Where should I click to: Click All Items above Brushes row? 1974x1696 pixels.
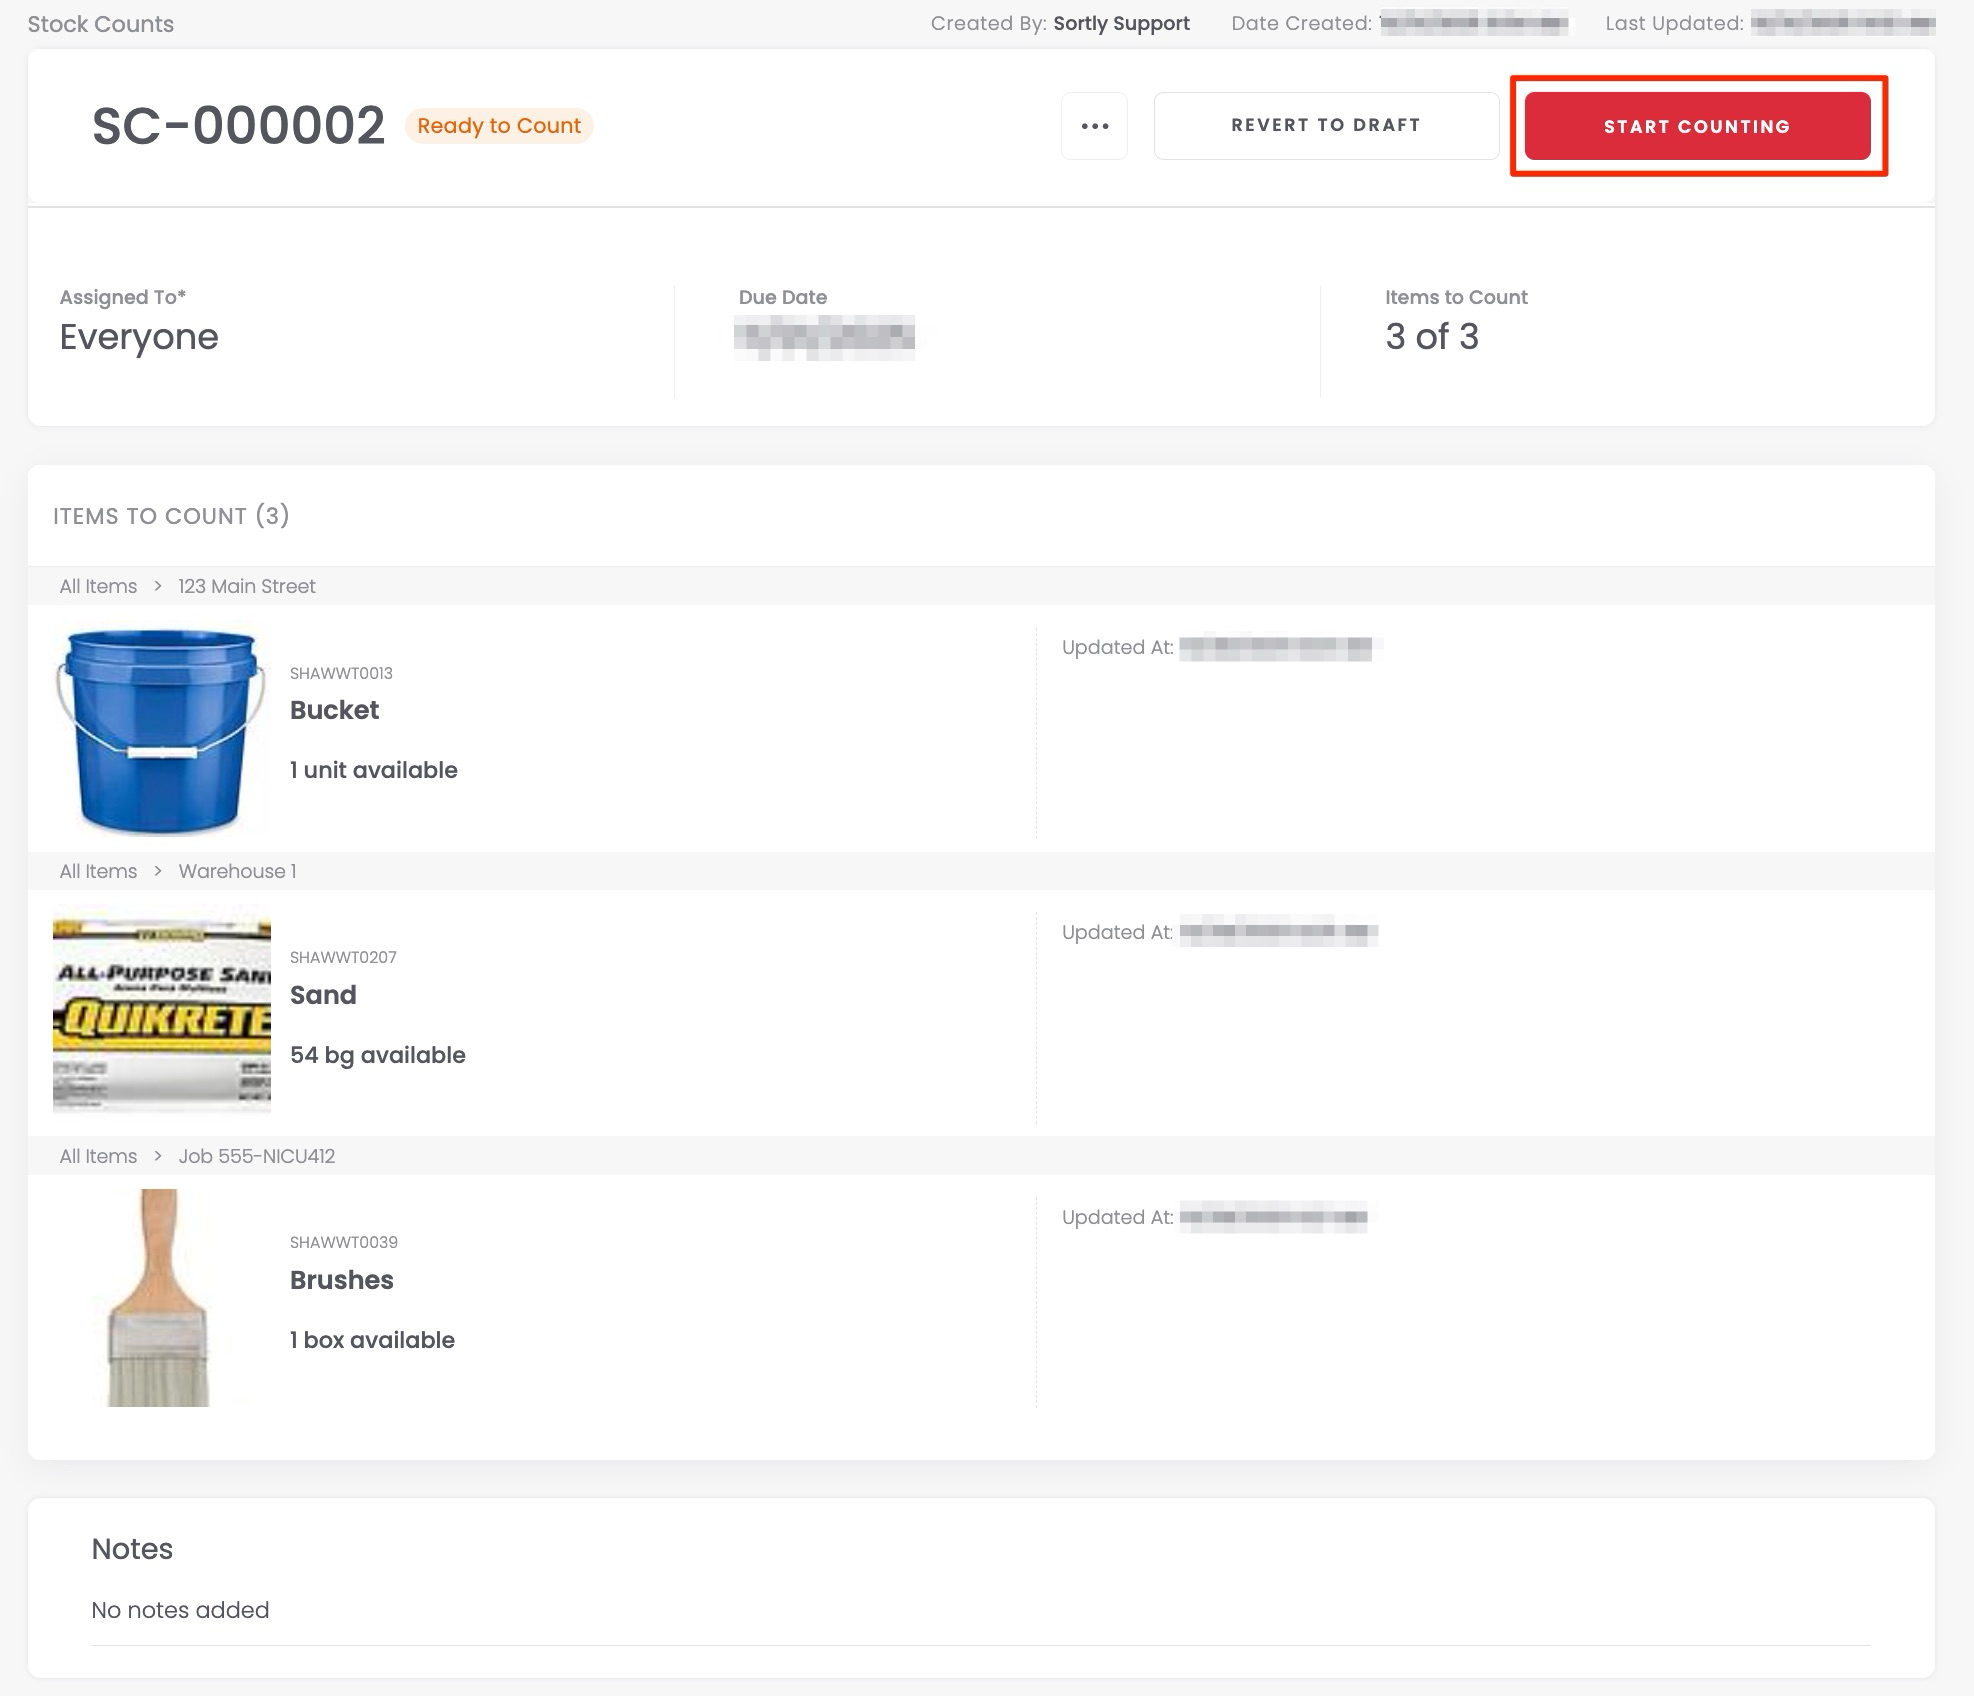pos(98,1156)
